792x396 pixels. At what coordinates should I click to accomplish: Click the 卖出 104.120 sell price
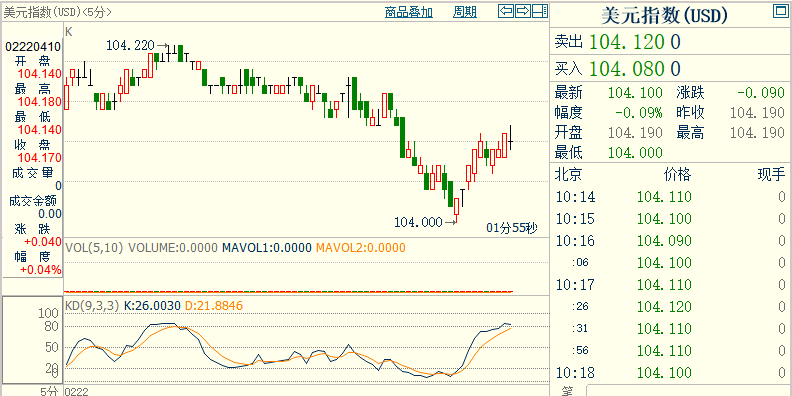[617, 42]
